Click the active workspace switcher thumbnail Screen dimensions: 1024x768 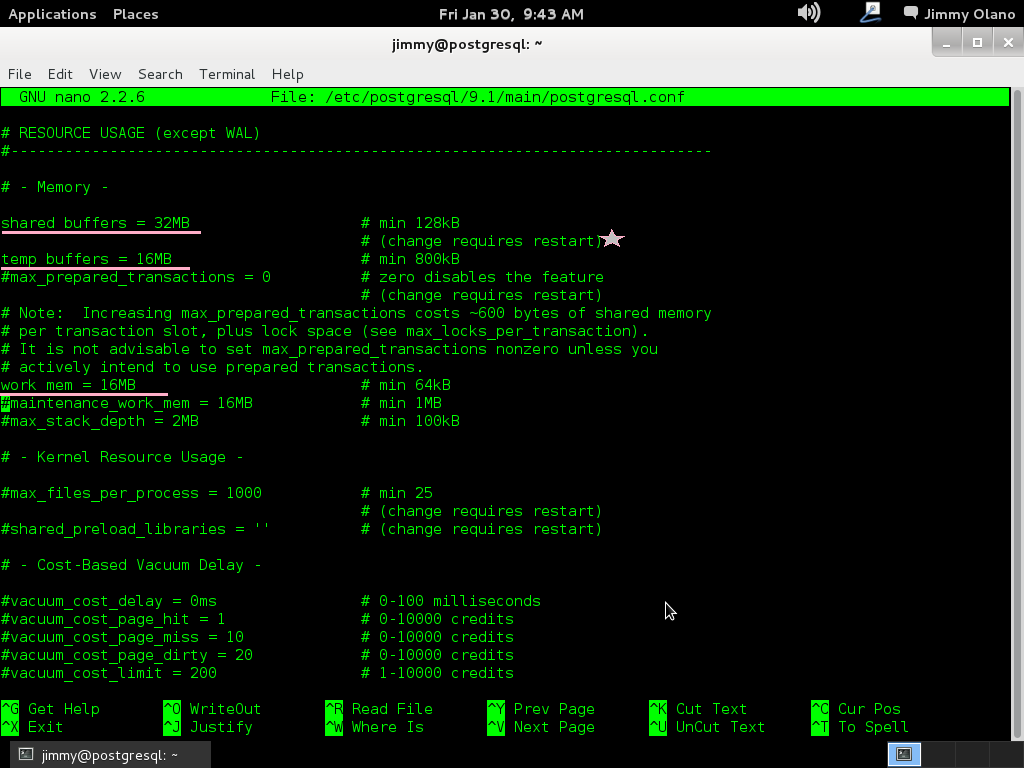pos(904,754)
